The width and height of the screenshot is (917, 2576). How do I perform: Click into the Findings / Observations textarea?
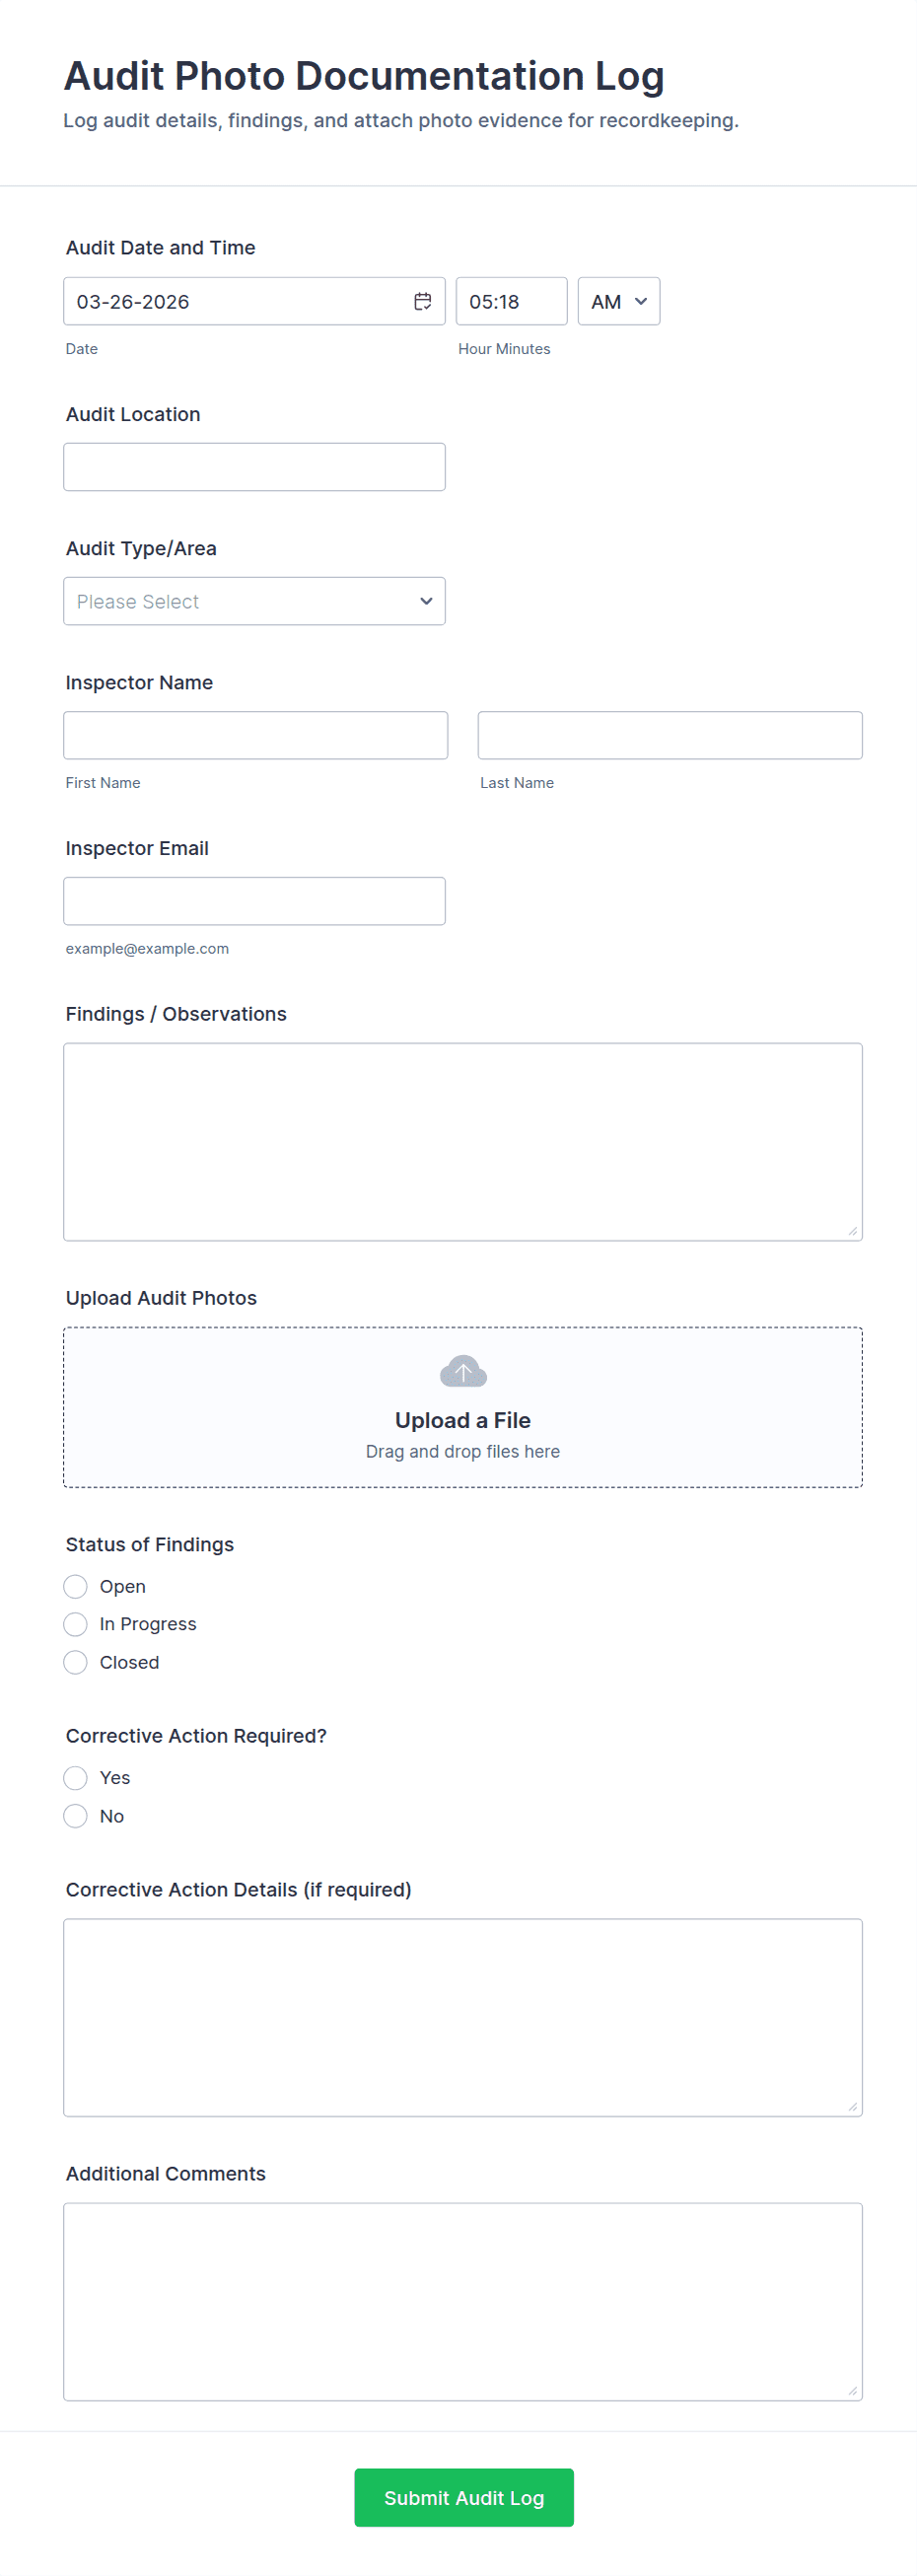pos(462,1141)
